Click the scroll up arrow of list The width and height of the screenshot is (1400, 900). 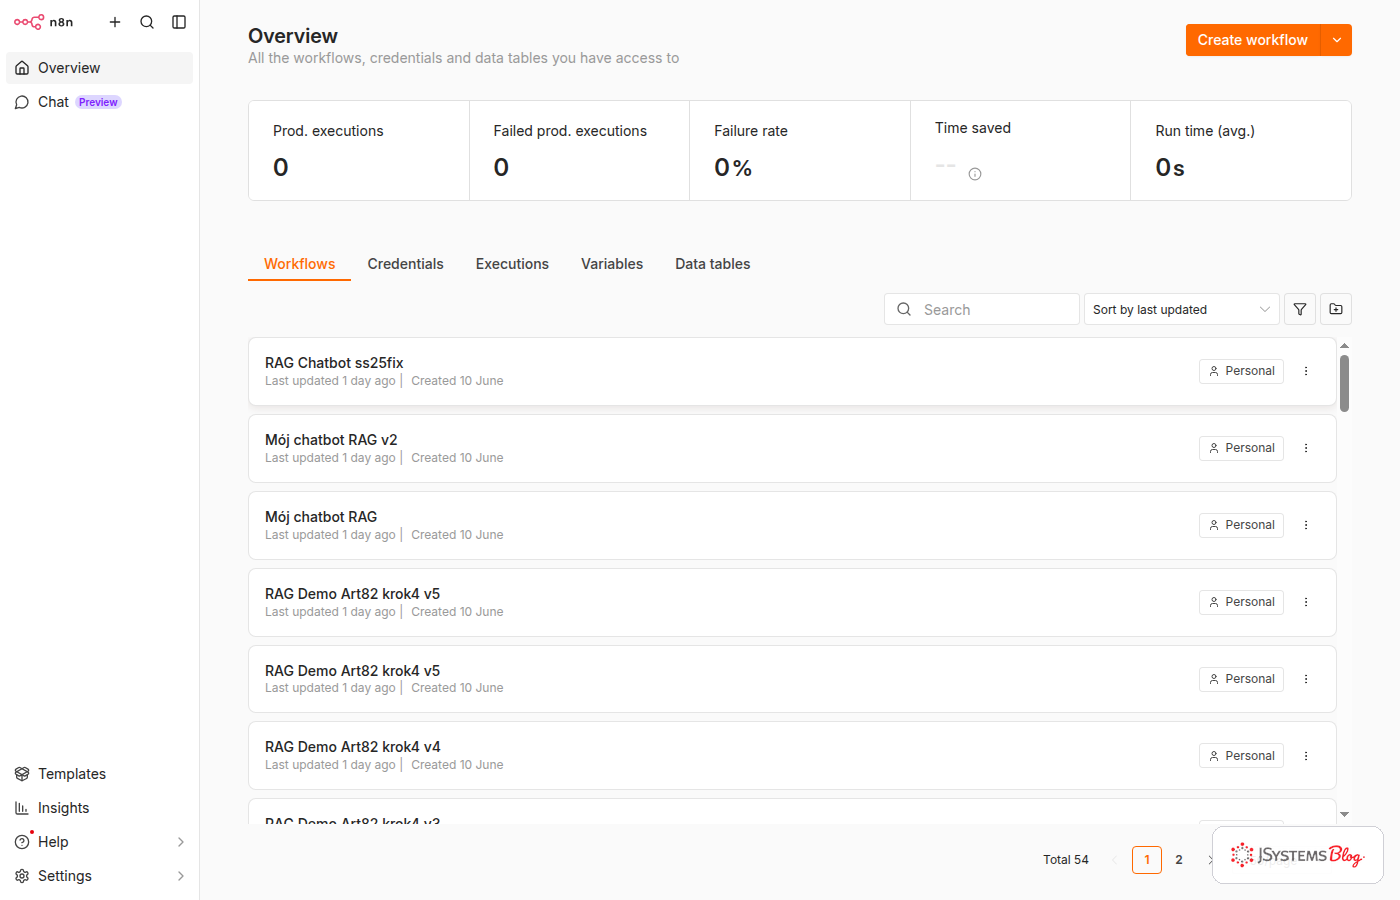coord(1344,345)
